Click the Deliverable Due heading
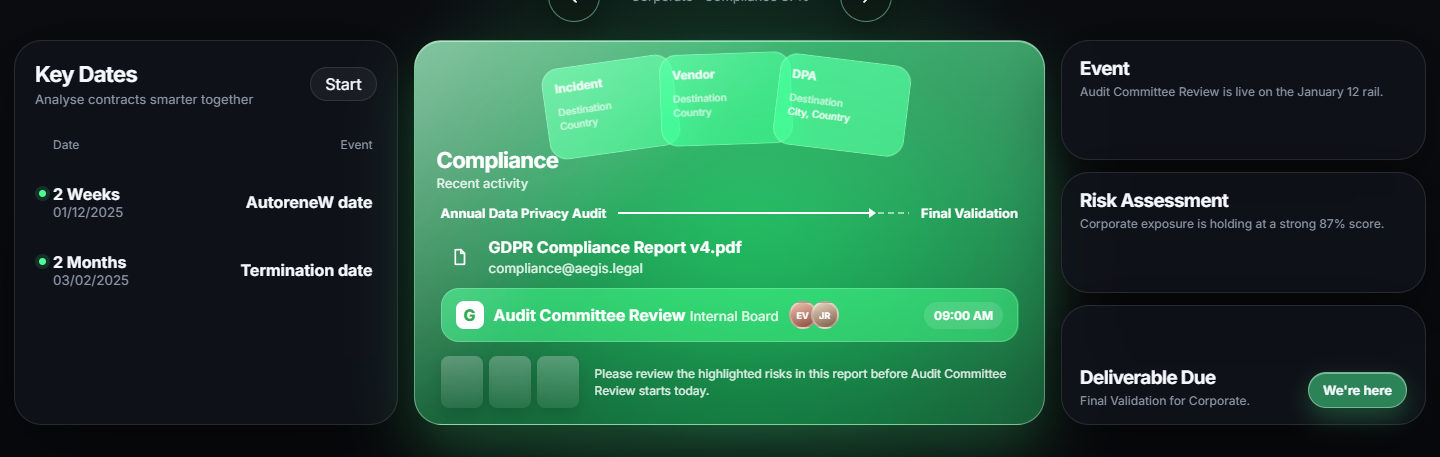 (x=1148, y=377)
